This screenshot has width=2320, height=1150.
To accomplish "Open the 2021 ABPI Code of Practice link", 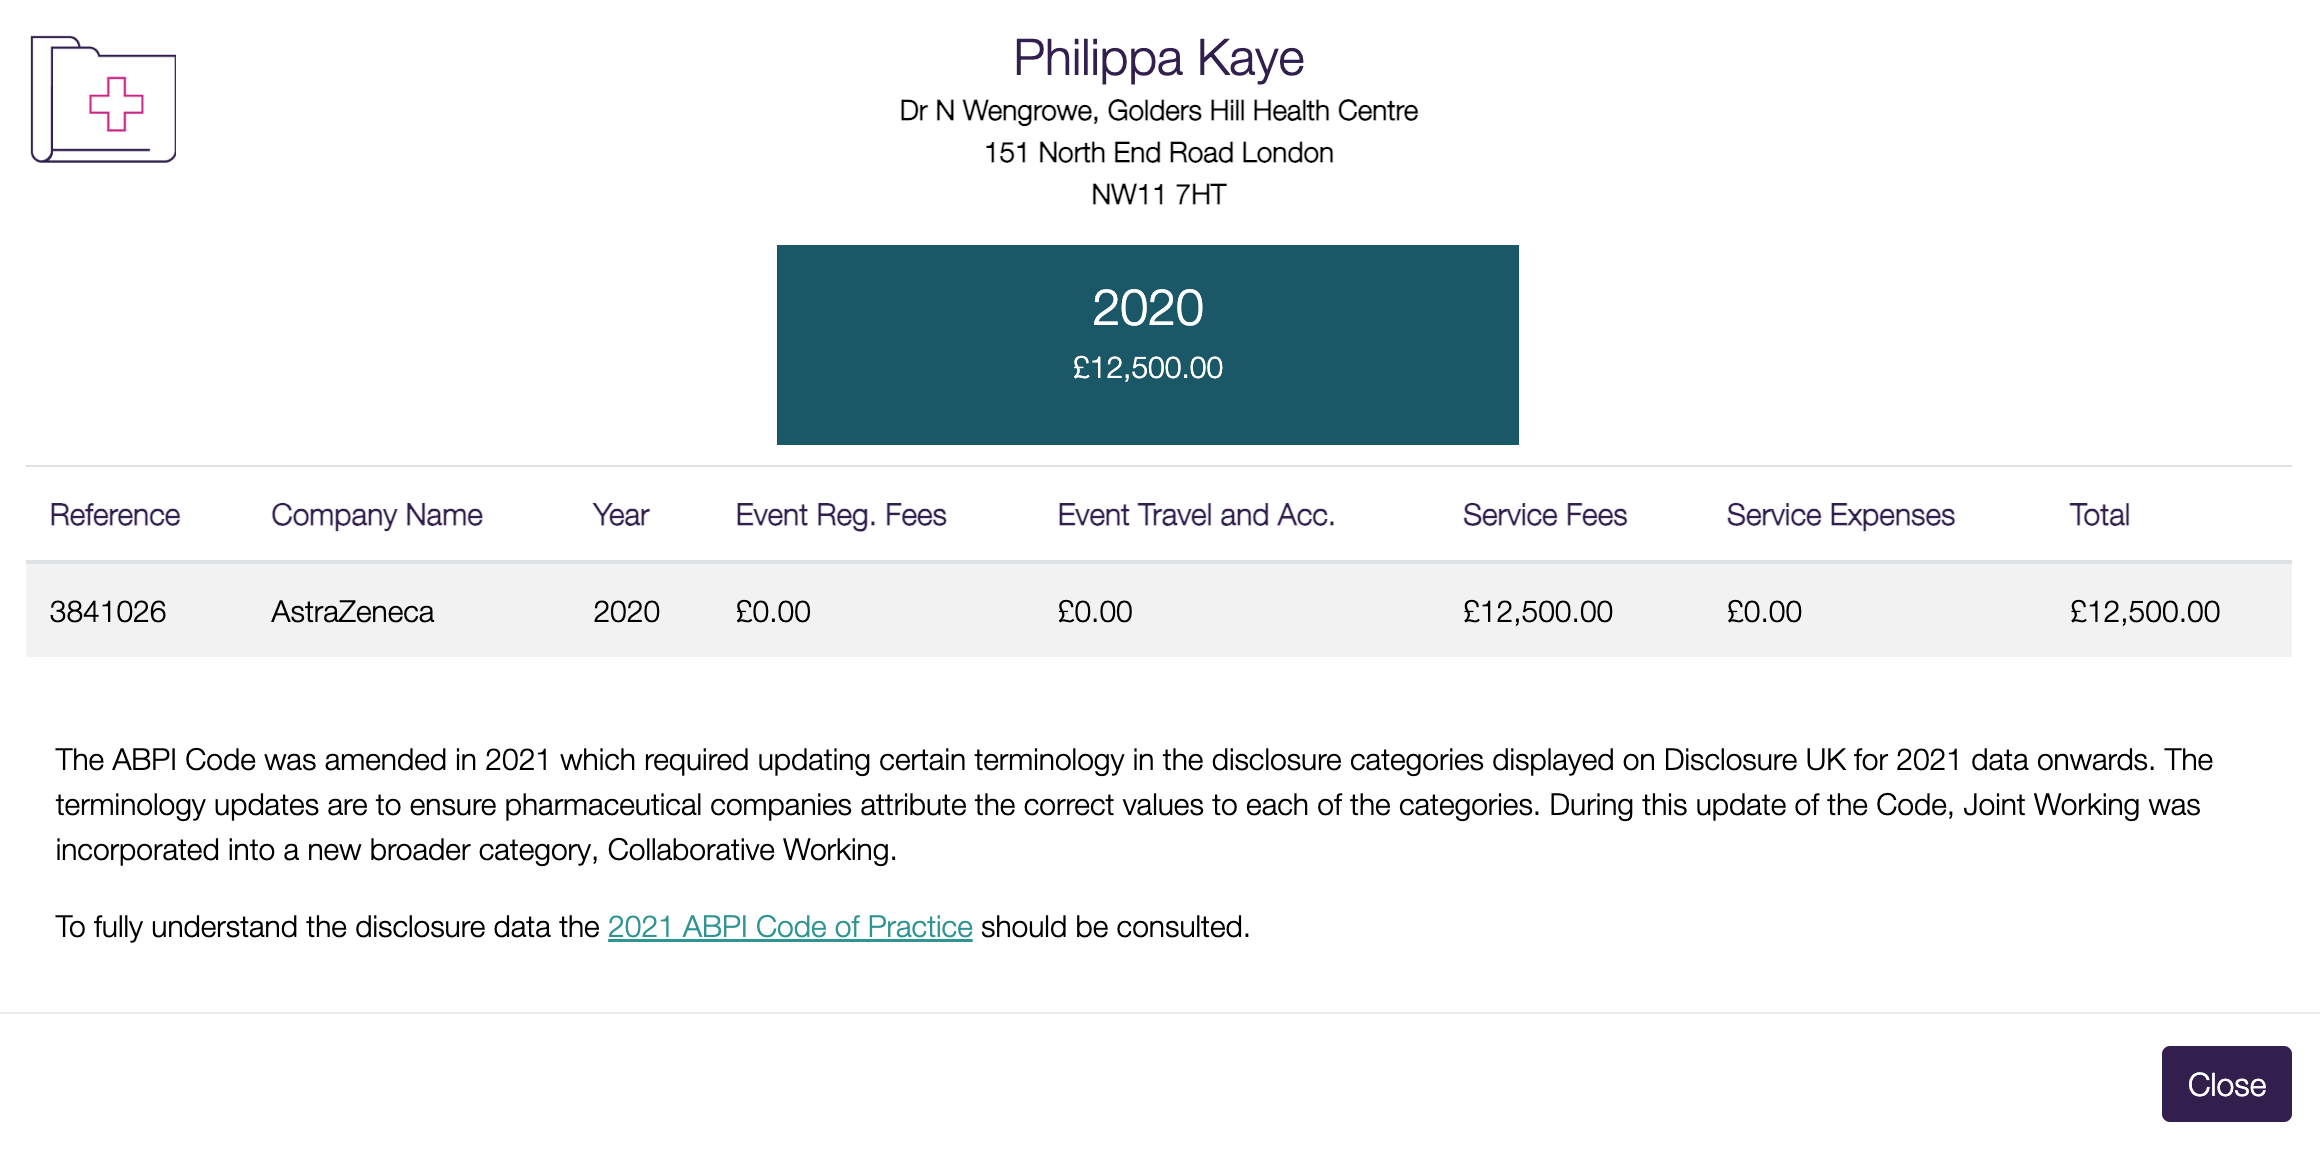I will pyautogui.click(x=790, y=927).
